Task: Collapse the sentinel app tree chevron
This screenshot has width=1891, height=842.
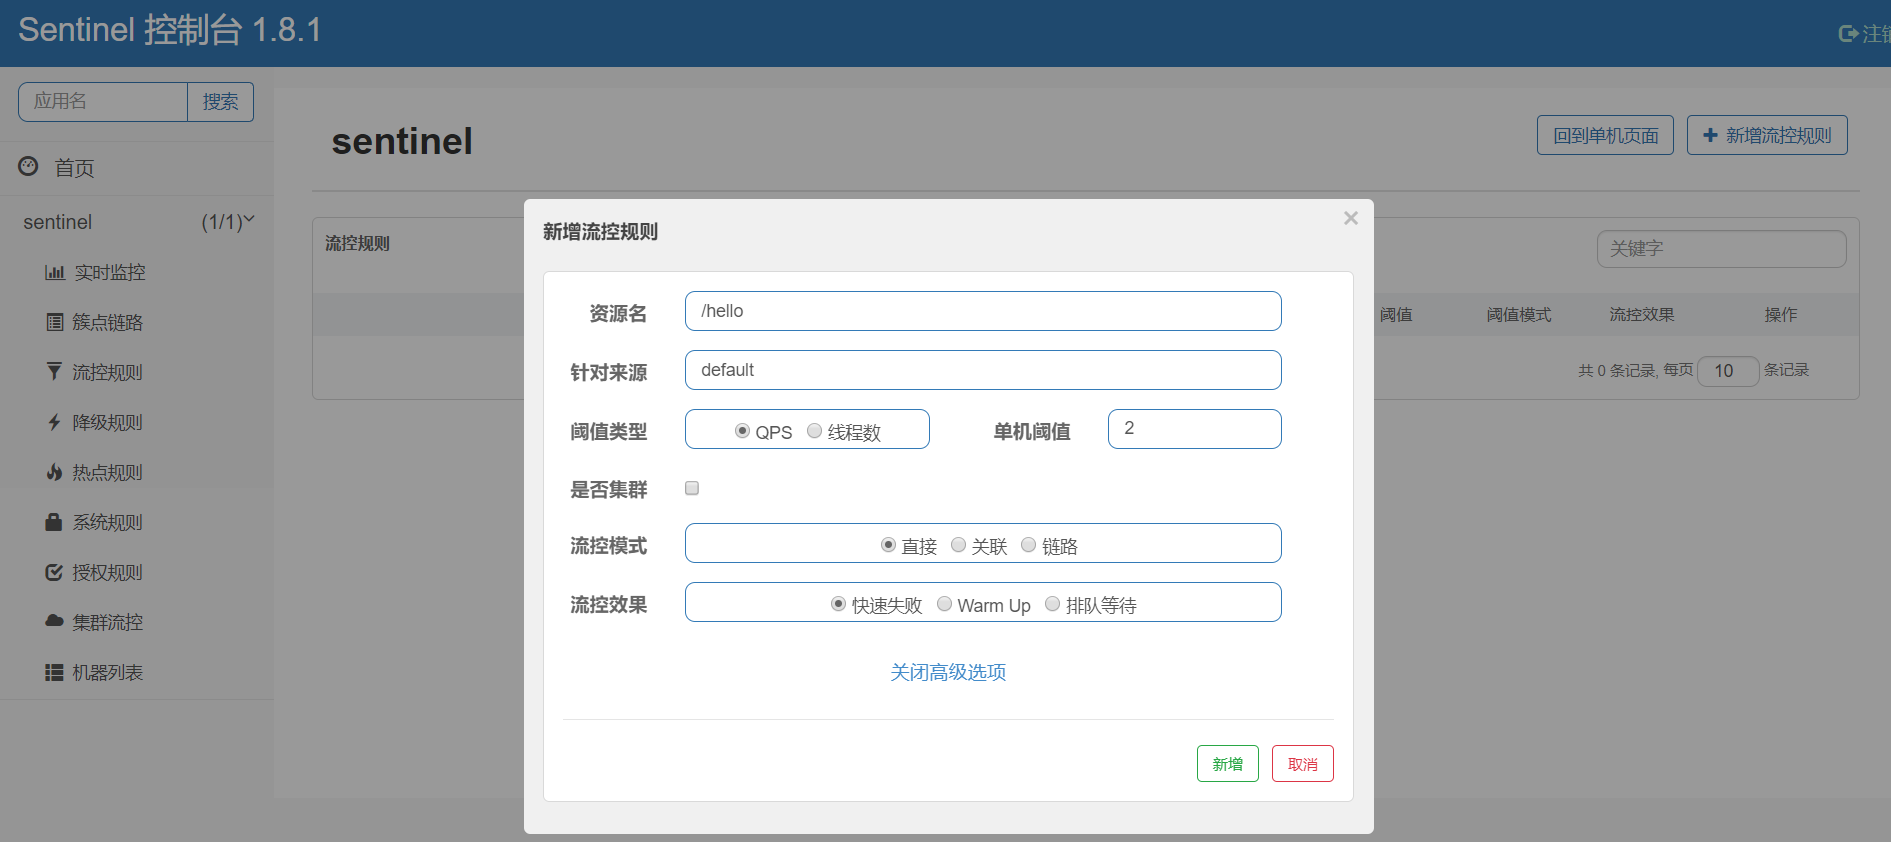Action: pyautogui.click(x=249, y=219)
